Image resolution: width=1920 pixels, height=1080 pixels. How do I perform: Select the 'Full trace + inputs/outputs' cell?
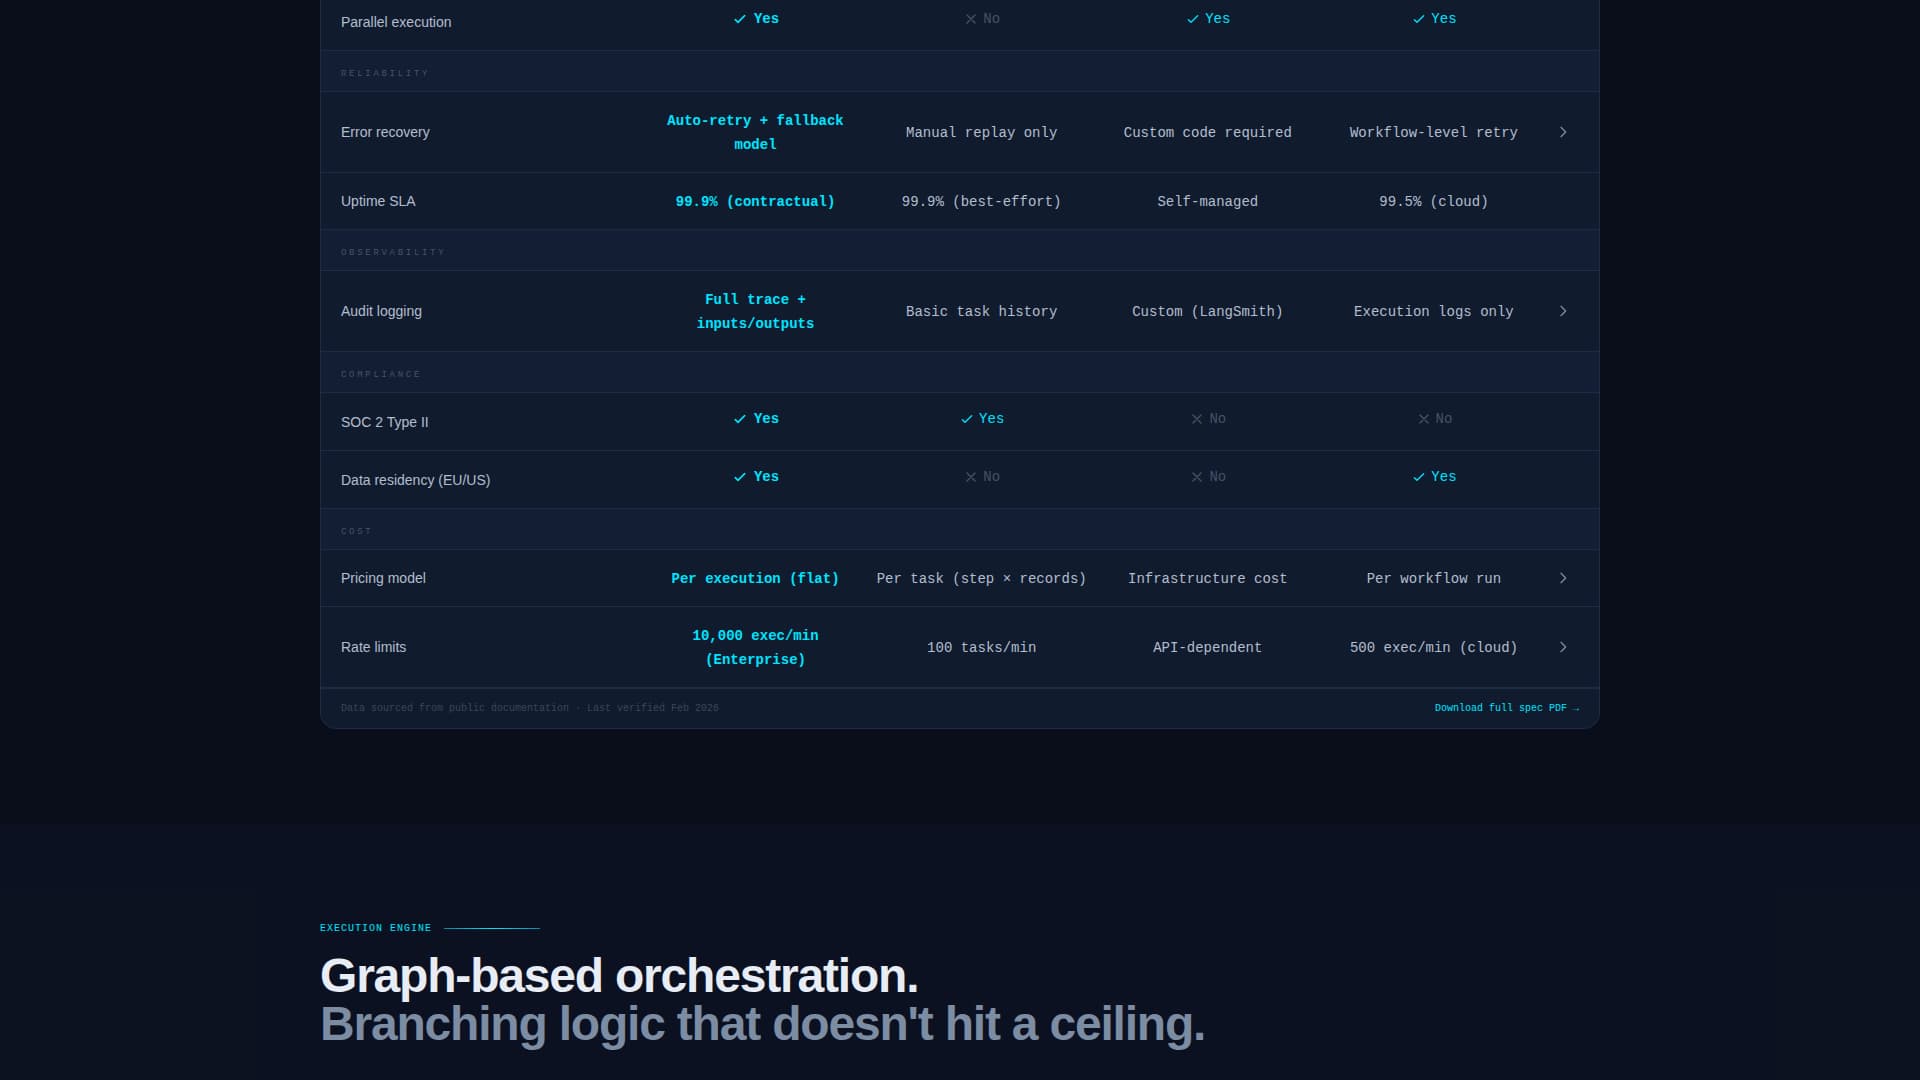(x=755, y=311)
